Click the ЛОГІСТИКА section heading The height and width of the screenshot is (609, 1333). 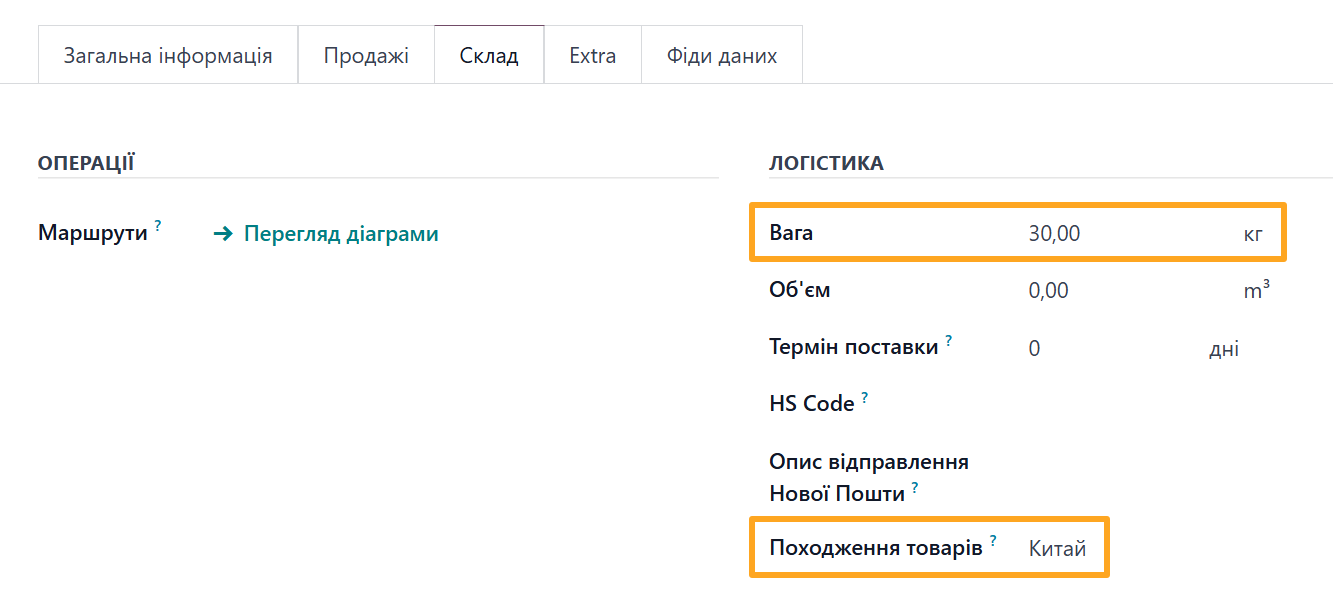point(826,163)
